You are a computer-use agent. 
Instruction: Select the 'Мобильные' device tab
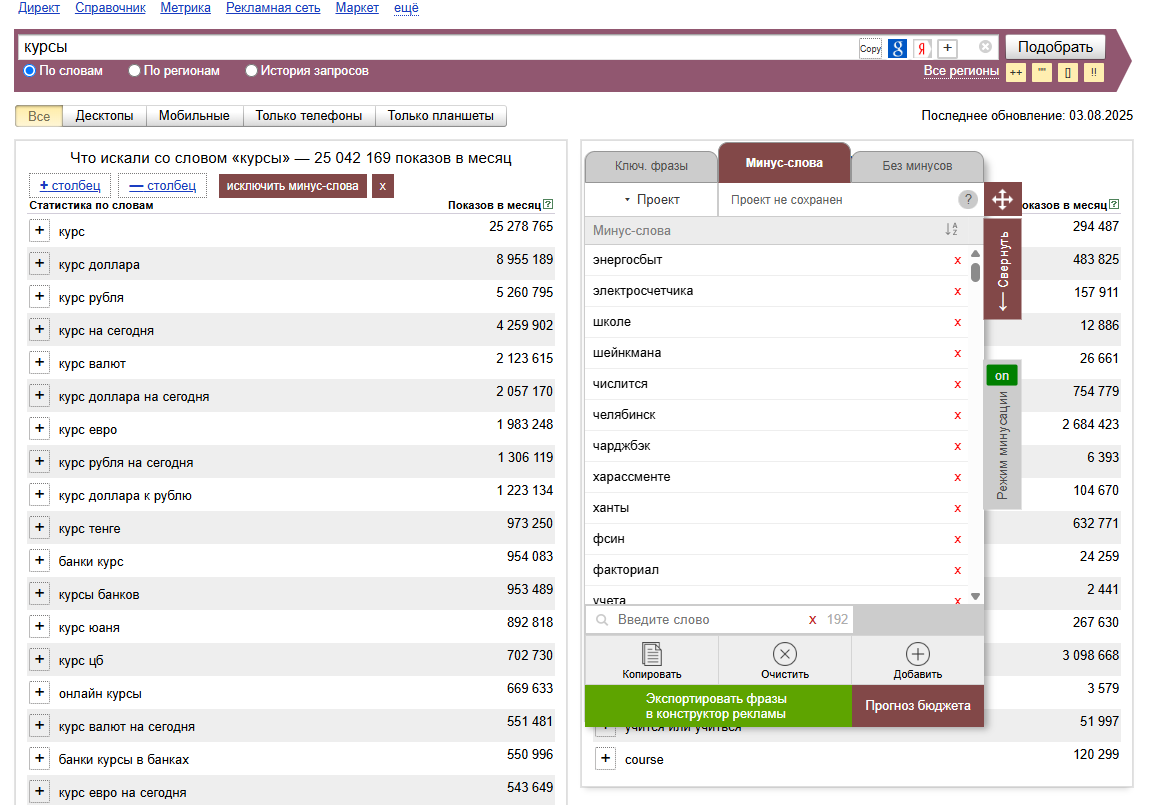coord(194,116)
